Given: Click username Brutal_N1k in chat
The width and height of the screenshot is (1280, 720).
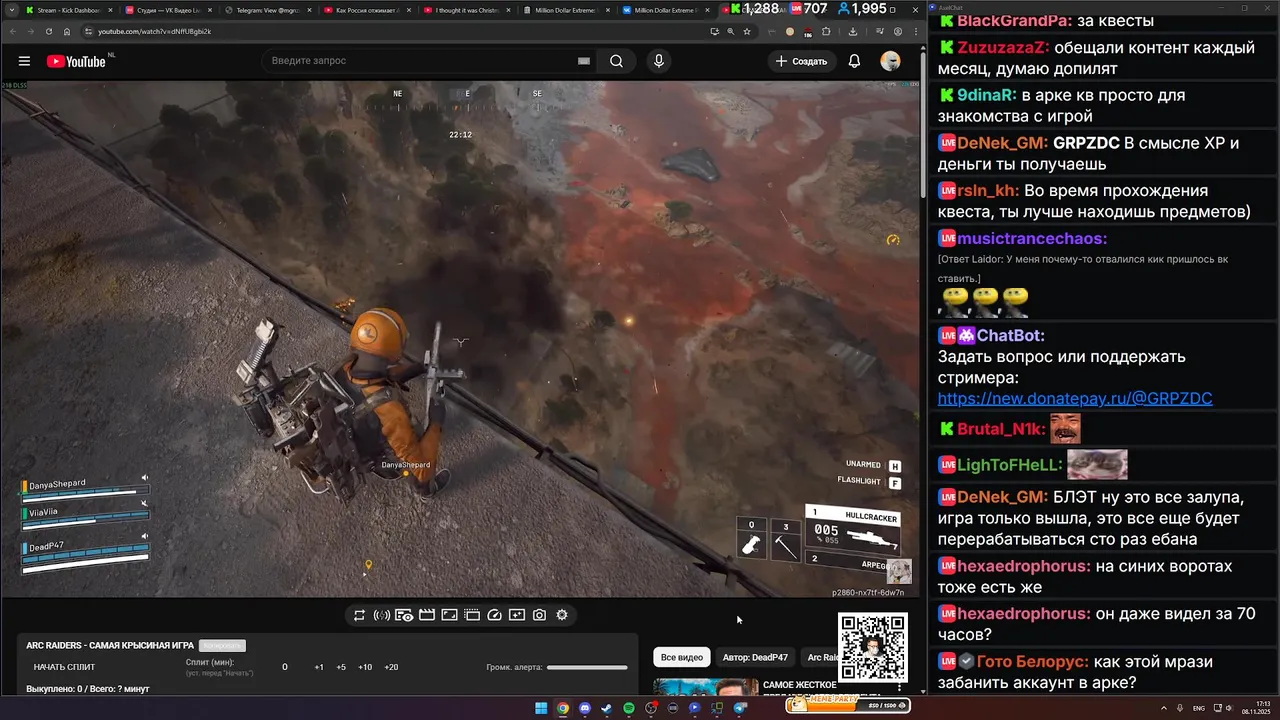Looking at the screenshot, I should (1001, 430).
